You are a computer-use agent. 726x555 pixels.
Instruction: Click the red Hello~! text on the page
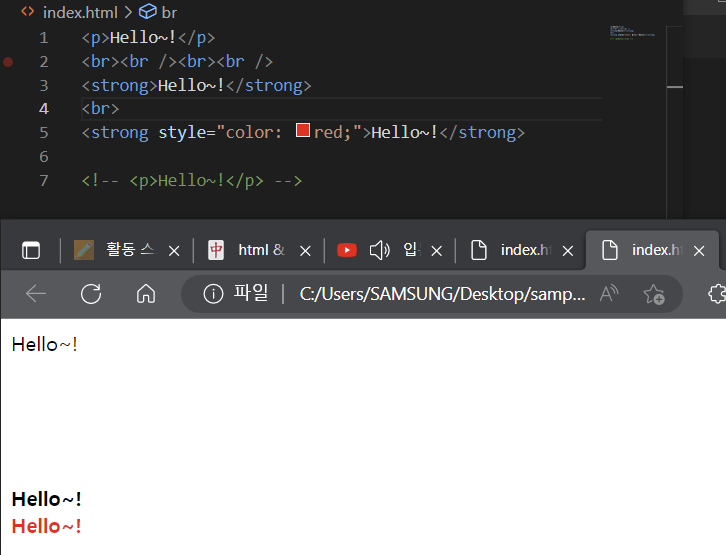[x=46, y=526]
